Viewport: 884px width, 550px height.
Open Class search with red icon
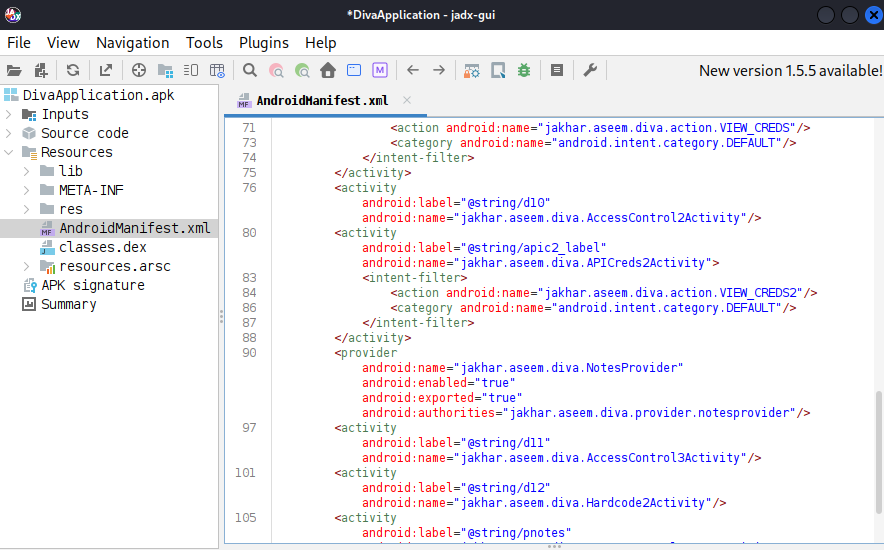[x=276, y=70]
